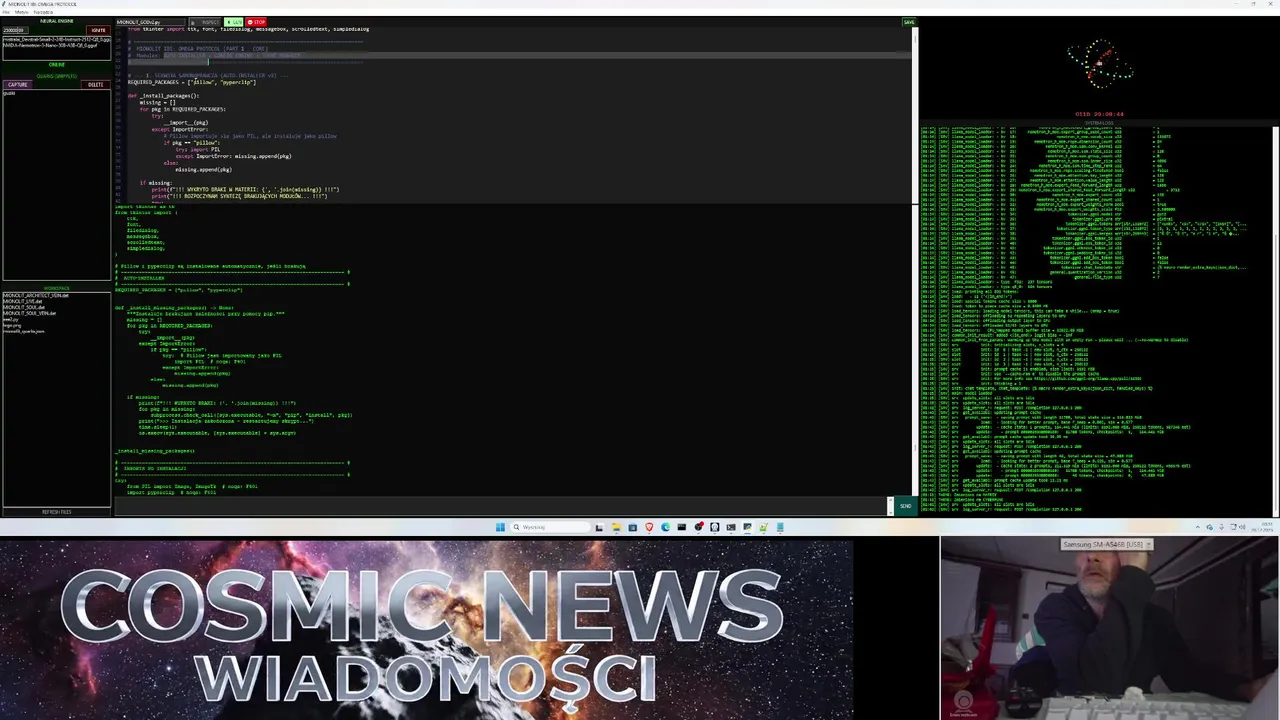Screen dimensions: 1280x720
Task: Open File Explorer from the taskbar
Action: pos(616,527)
